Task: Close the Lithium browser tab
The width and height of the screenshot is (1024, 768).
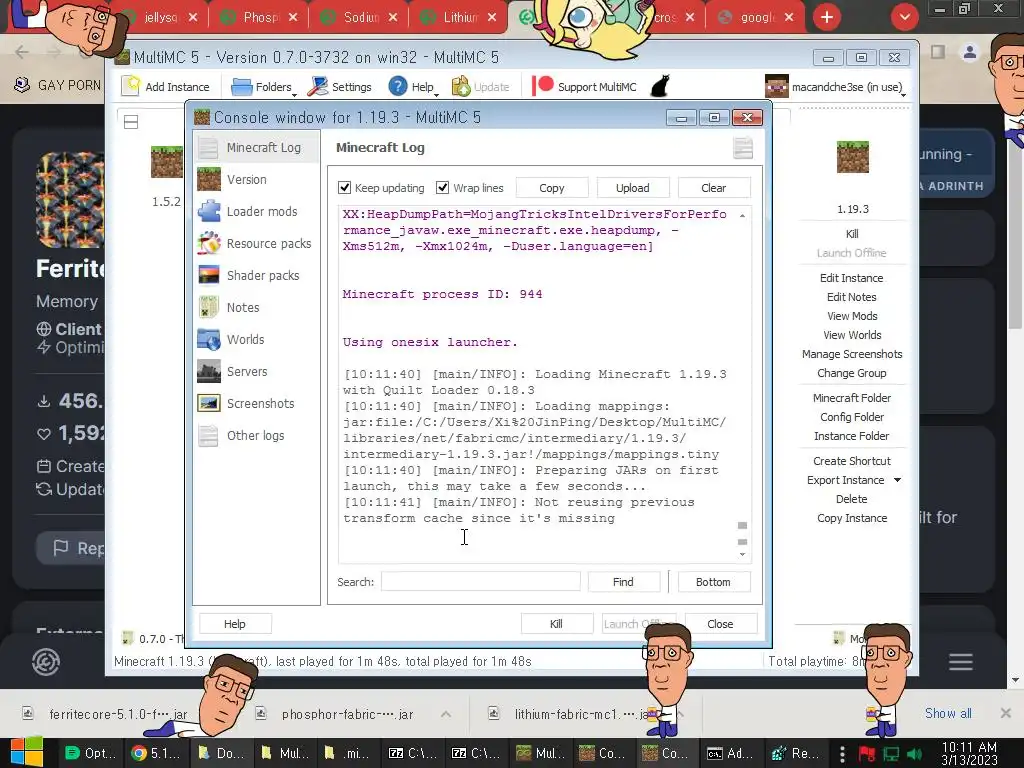Action: pos(492,18)
